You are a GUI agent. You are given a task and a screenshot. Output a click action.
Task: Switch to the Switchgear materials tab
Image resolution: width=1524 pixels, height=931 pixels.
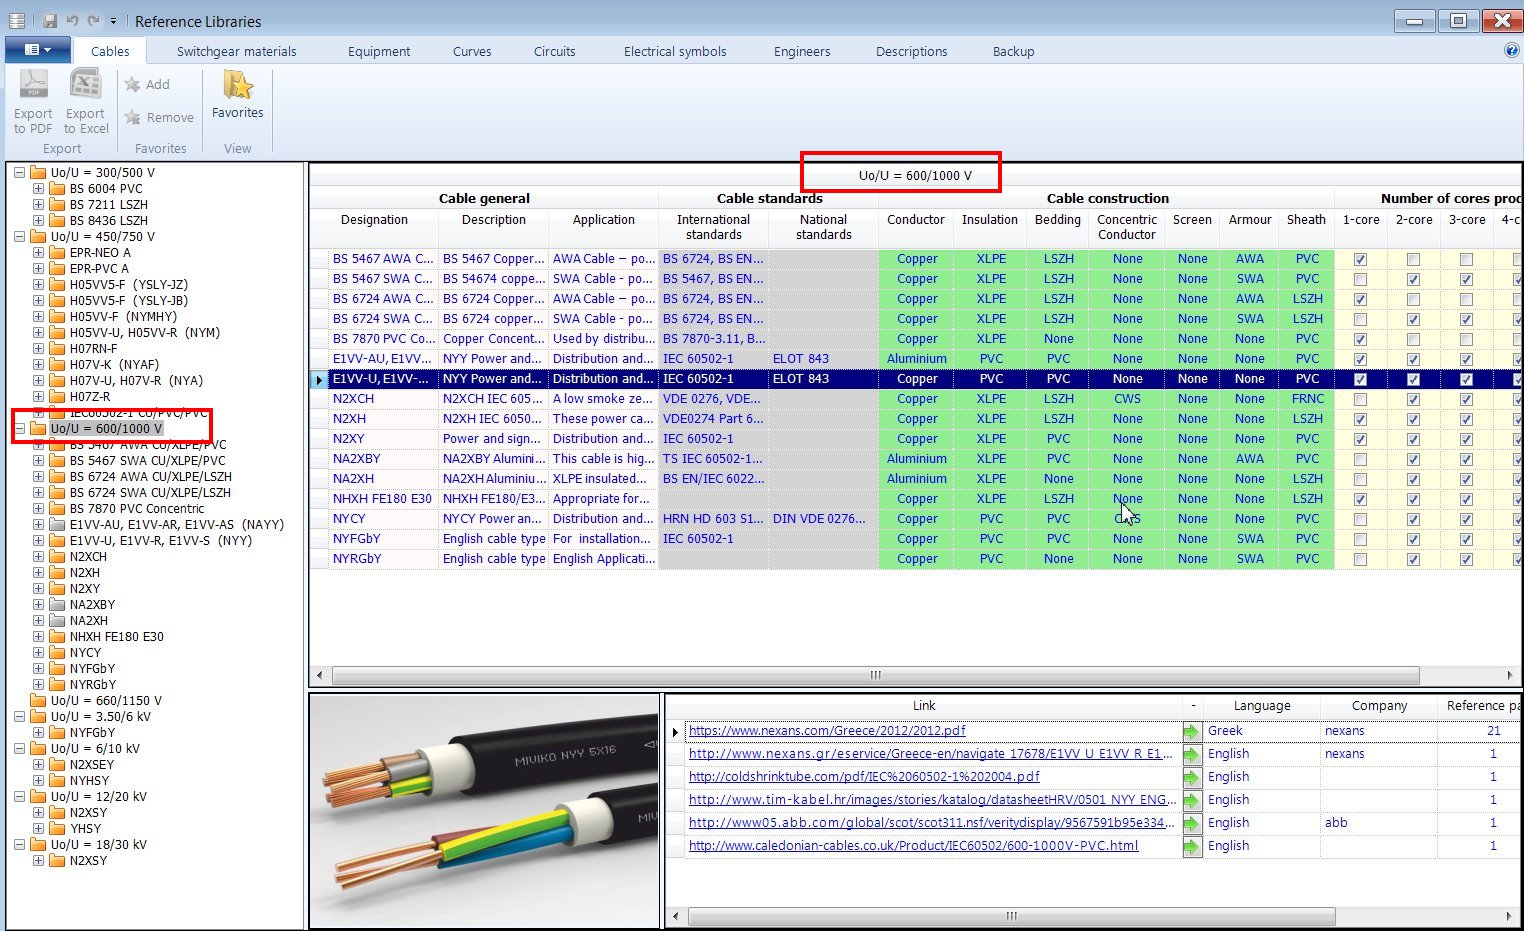click(x=236, y=51)
